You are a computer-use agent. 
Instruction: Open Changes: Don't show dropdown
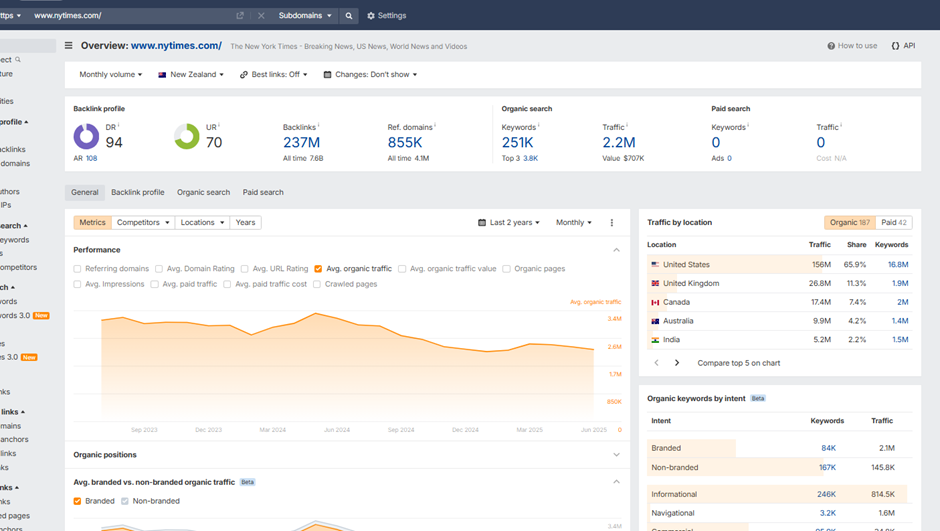pyautogui.click(x=370, y=74)
